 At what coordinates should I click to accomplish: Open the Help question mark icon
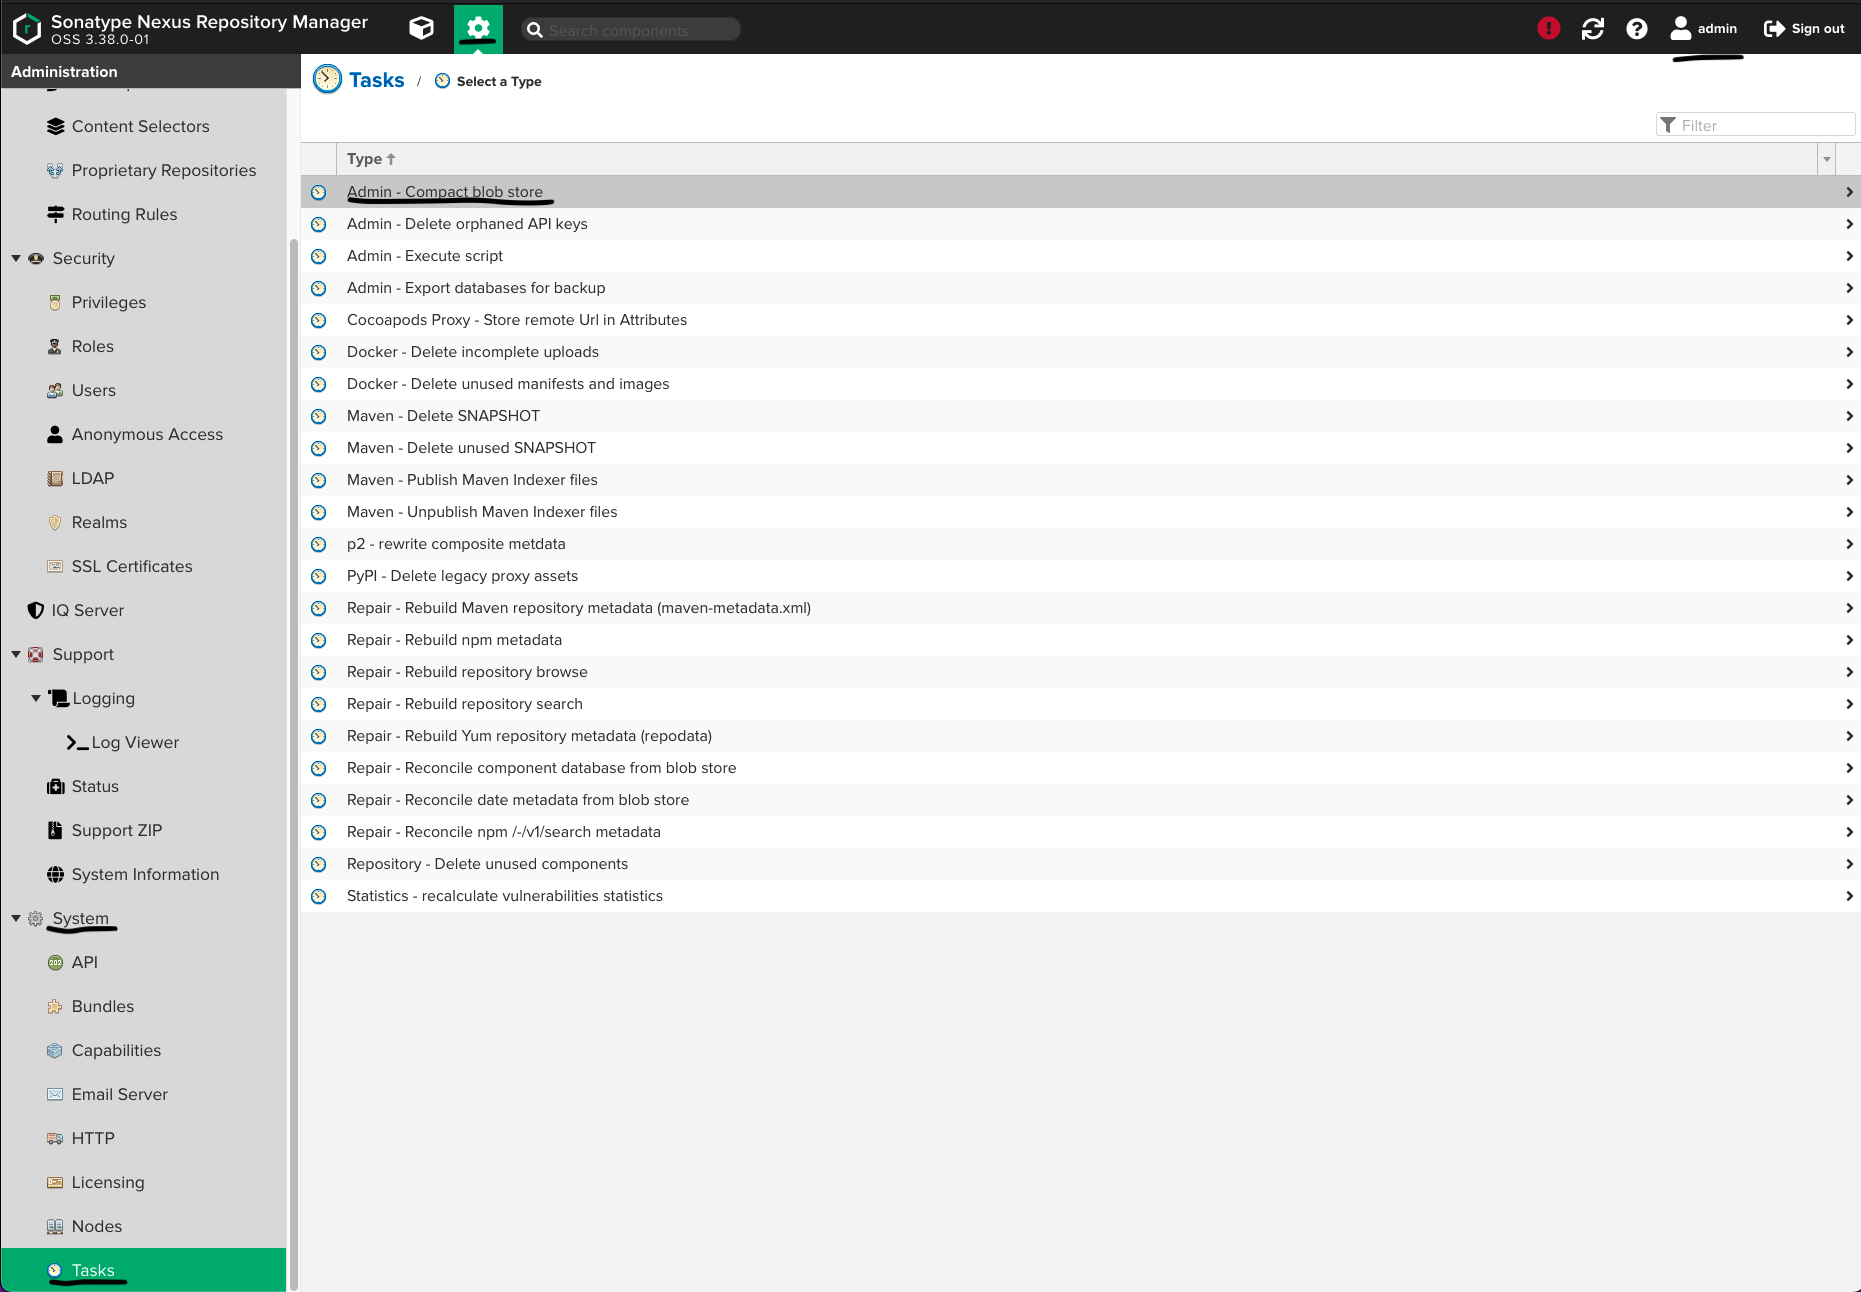click(x=1637, y=29)
